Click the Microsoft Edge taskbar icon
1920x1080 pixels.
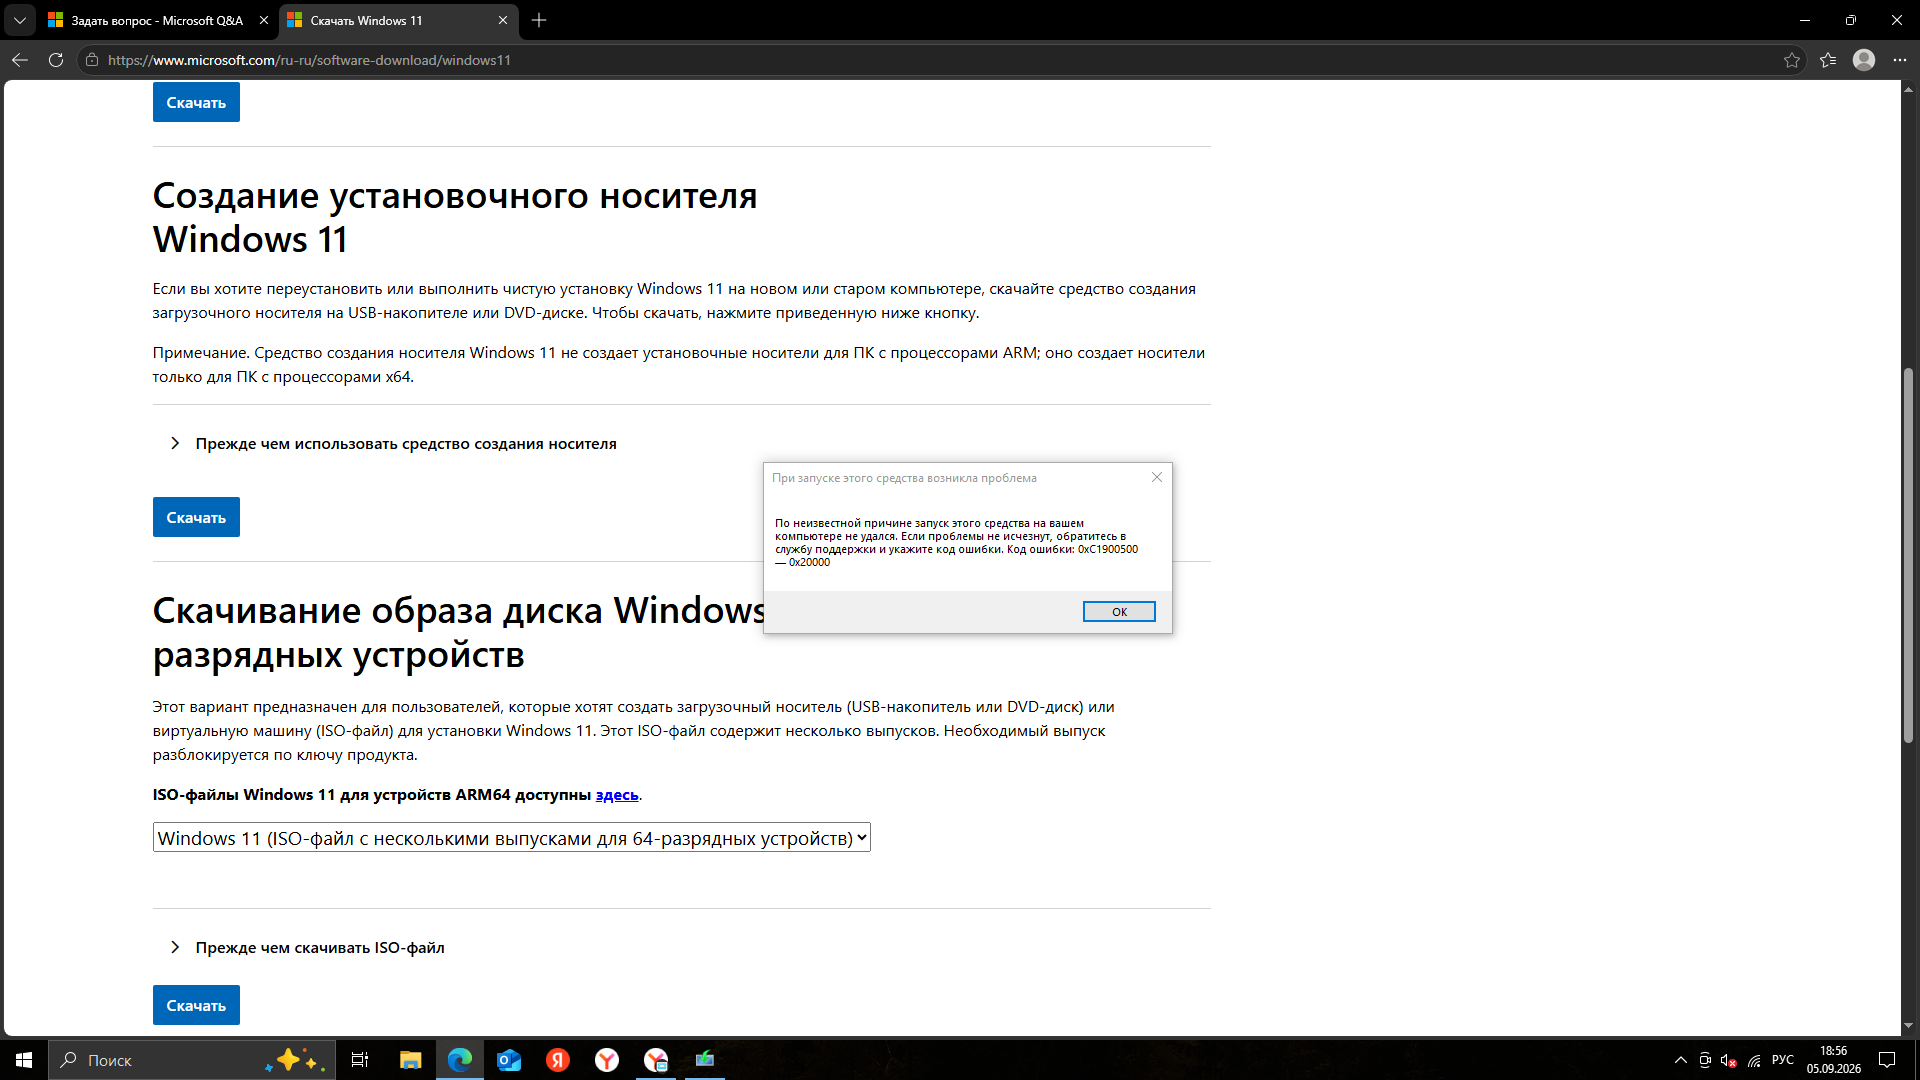tap(460, 1060)
